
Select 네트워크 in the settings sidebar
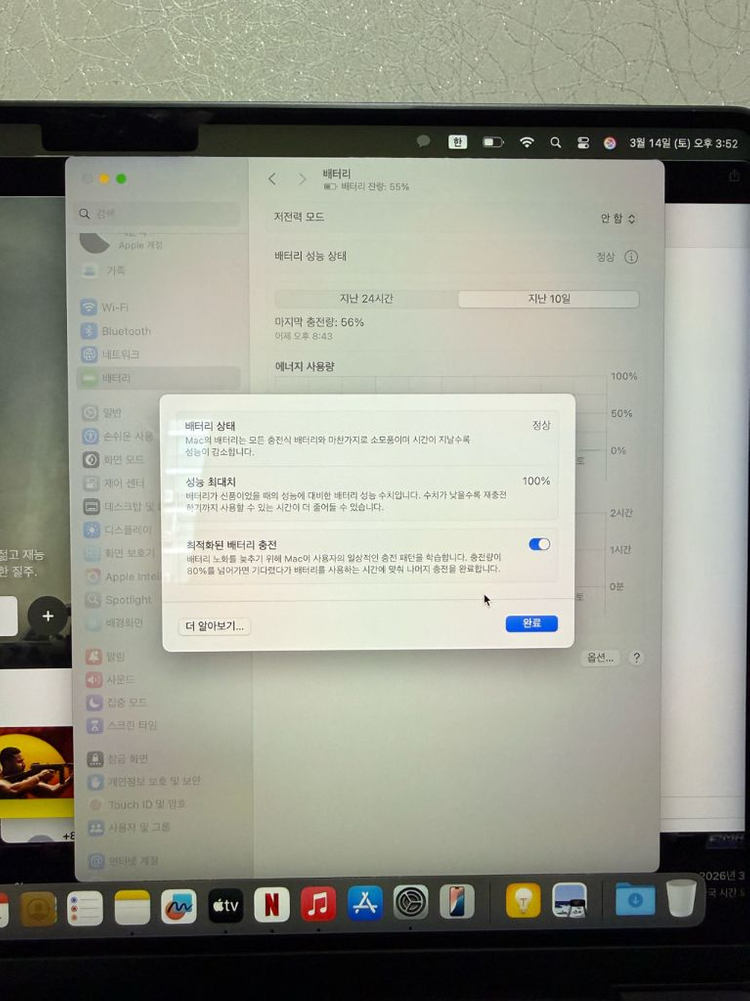[111, 354]
